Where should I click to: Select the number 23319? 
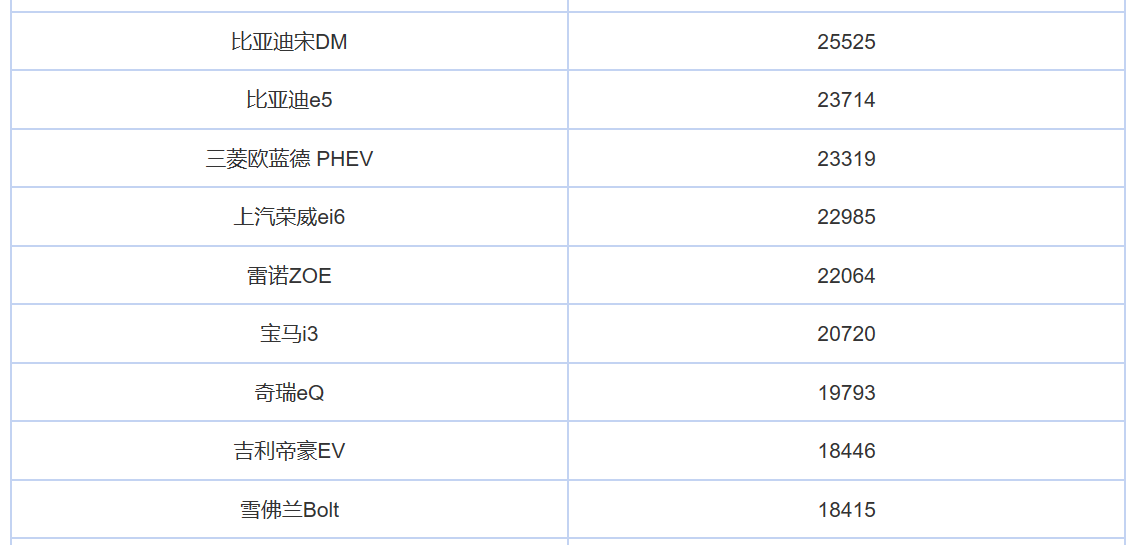(846, 159)
